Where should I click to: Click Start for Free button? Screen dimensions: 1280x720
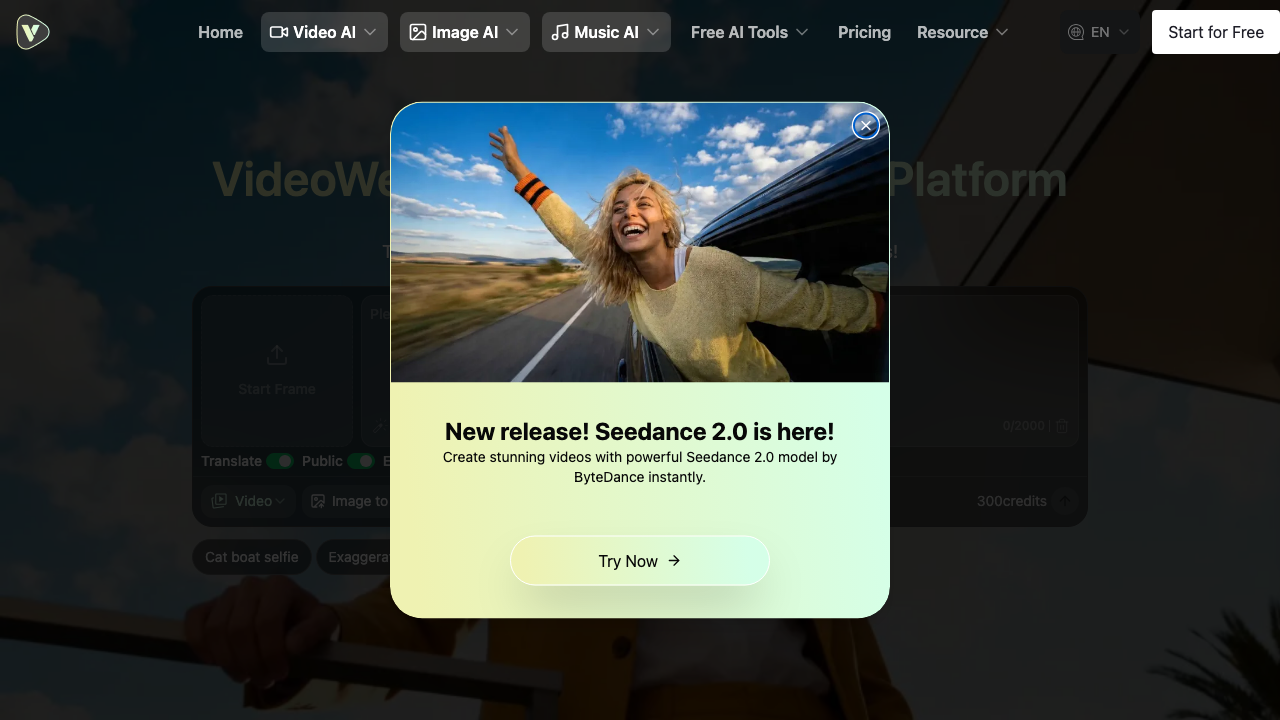(1216, 32)
